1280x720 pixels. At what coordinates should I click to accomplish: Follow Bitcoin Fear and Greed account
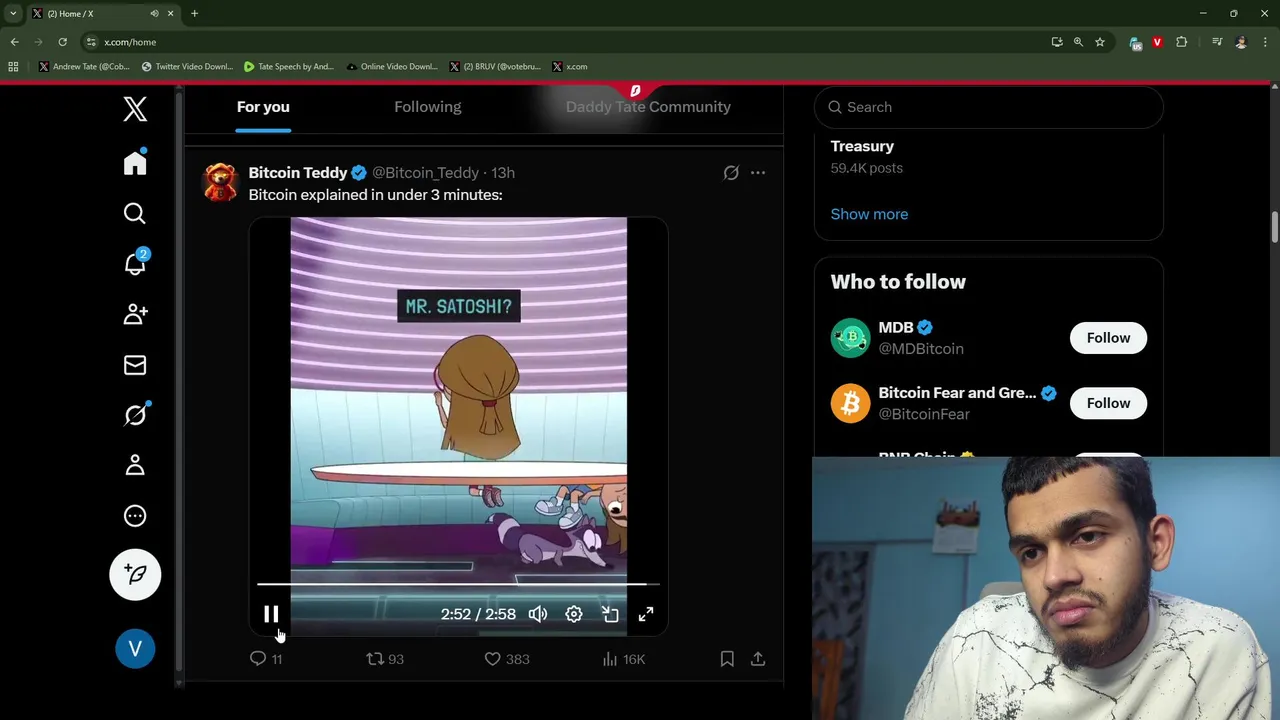coord(1108,403)
